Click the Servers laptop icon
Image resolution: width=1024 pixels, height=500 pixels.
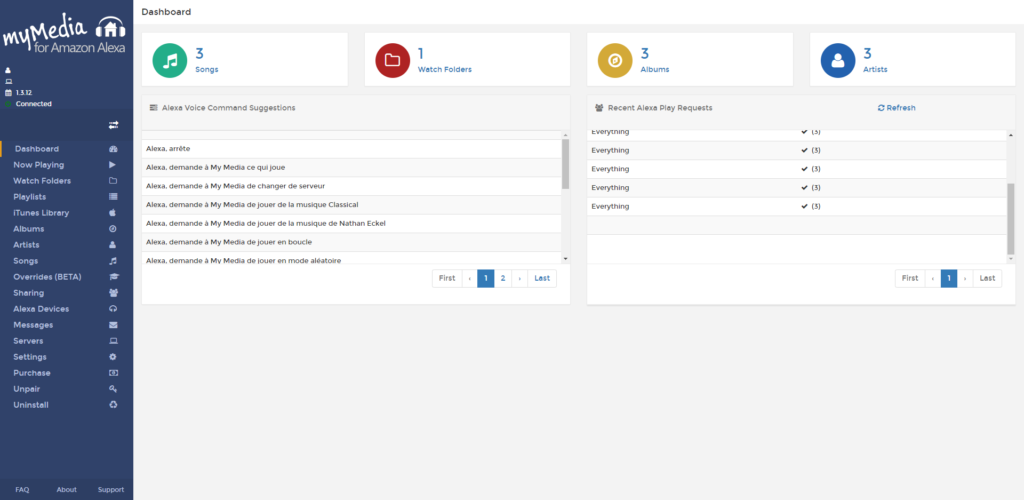pyautogui.click(x=113, y=341)
